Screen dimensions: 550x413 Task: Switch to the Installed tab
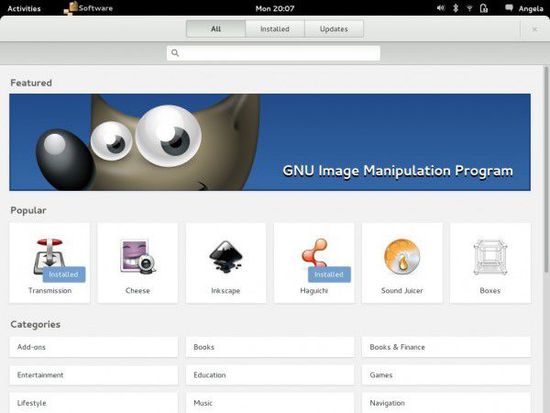275,29
